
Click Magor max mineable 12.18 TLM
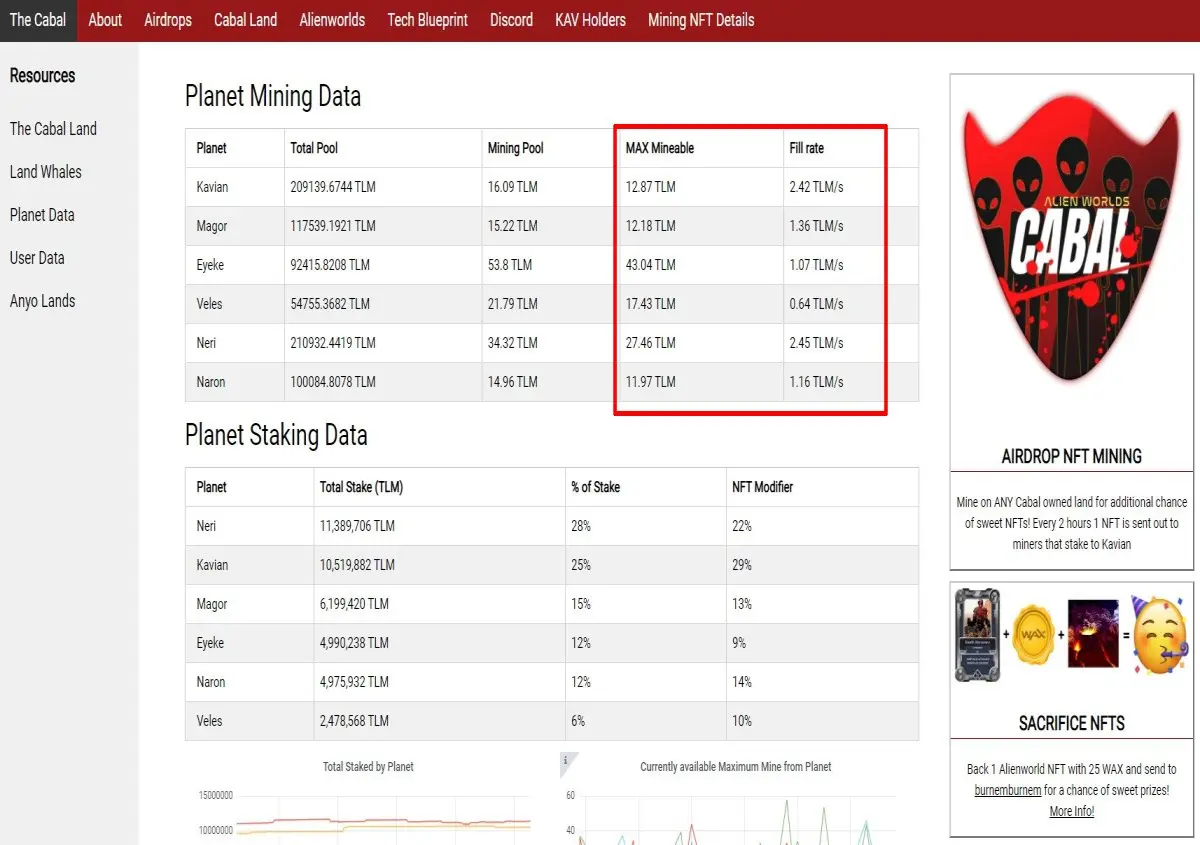tap(651, 226)
